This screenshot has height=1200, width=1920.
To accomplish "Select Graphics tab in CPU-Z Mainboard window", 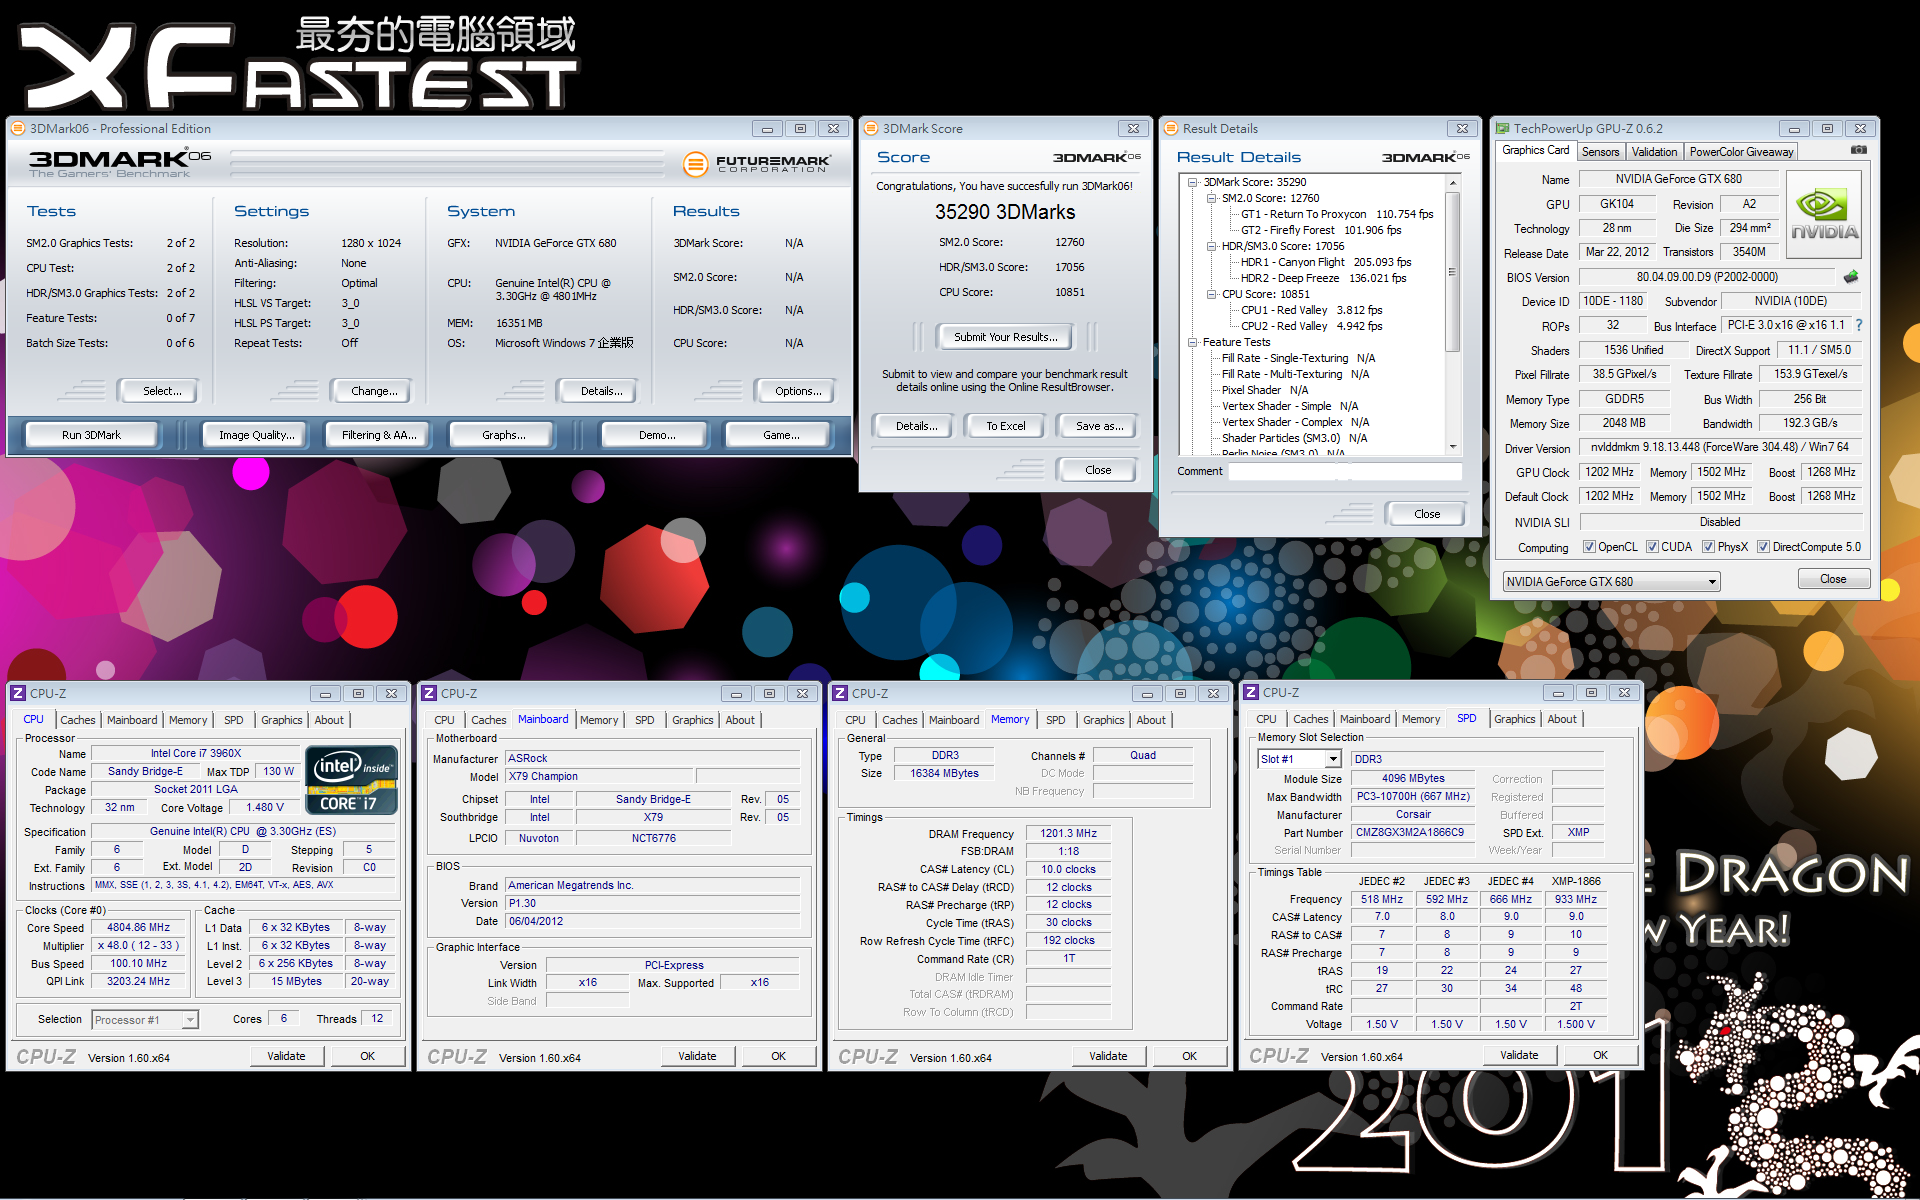I will (x=692, y=720).
